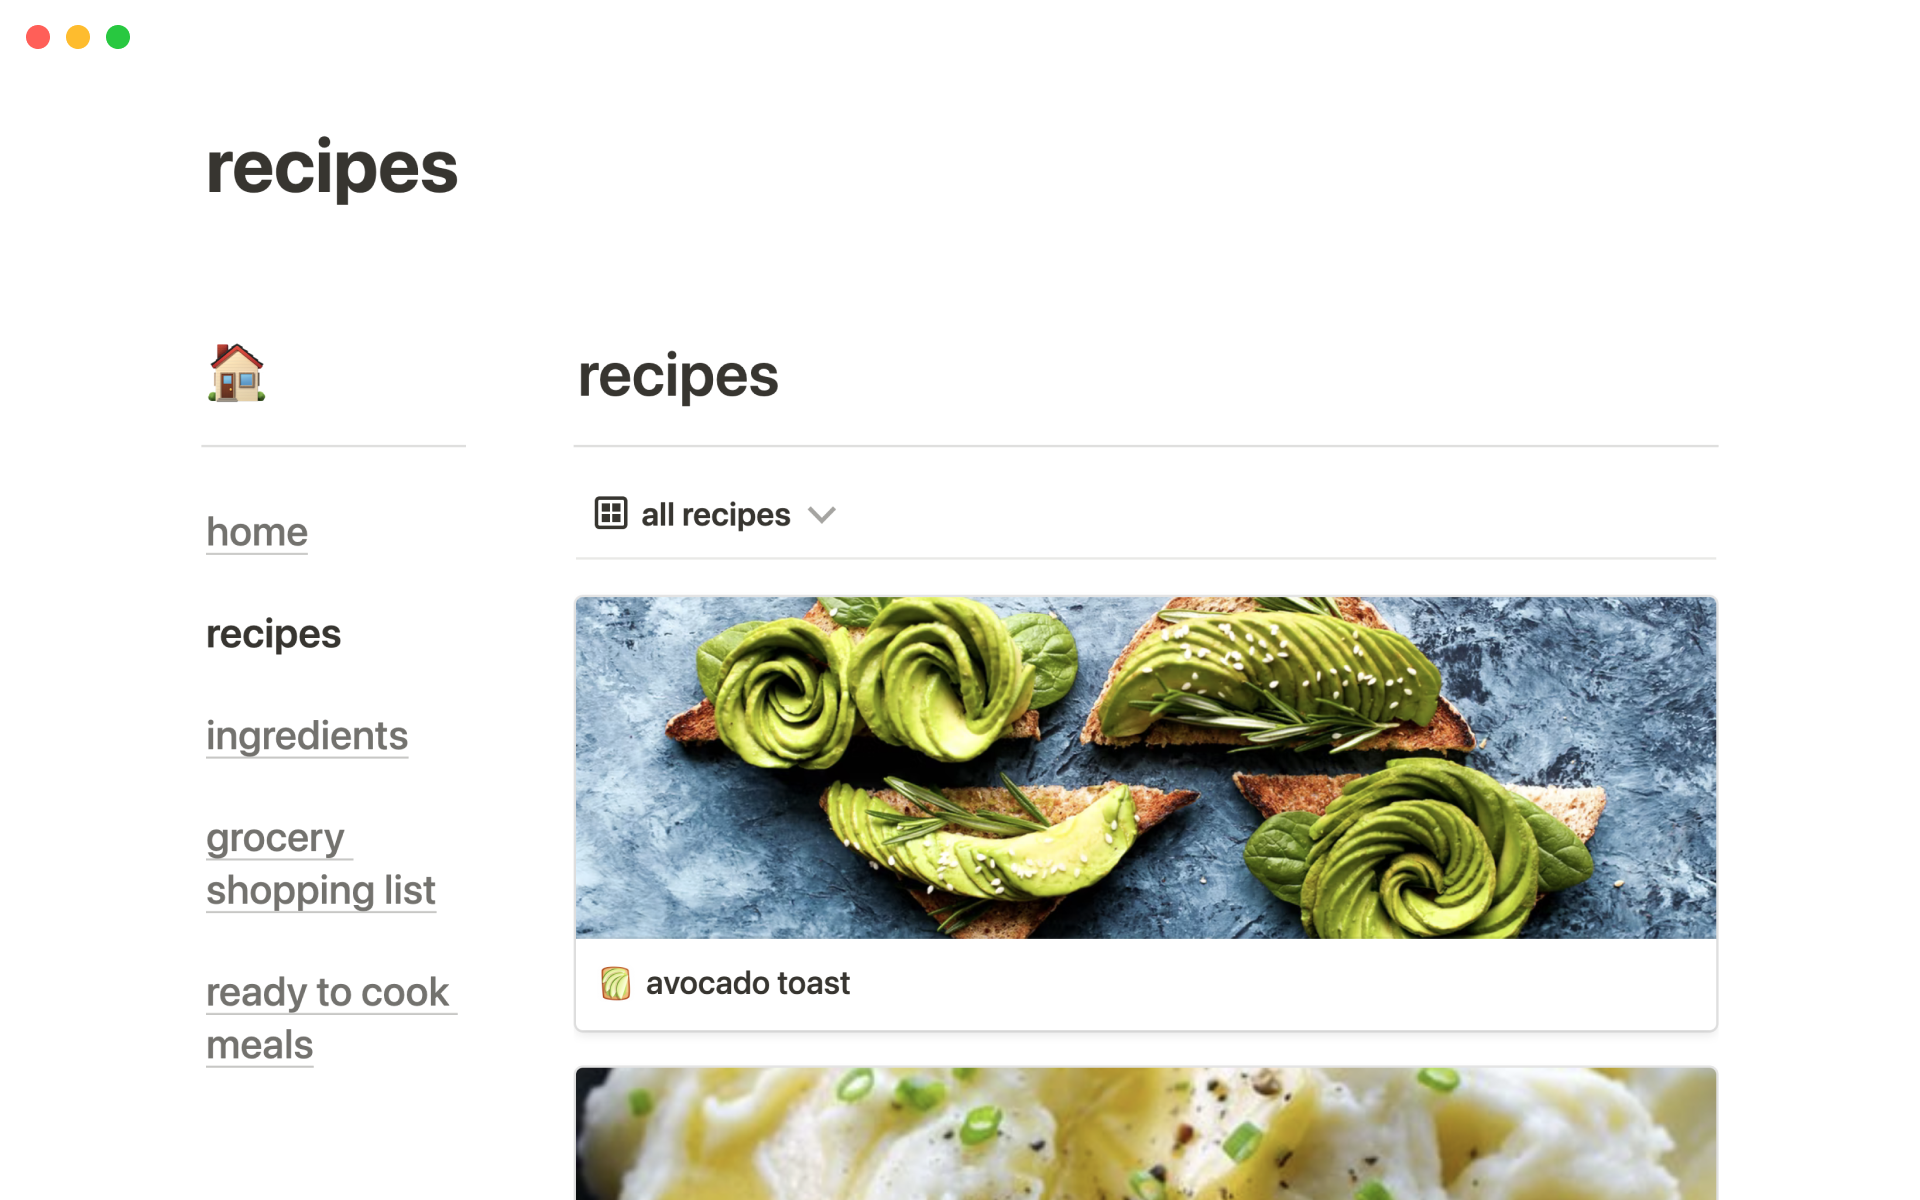This screenshot has height=1200, width=1920.
Task: Maximize the window with the green button
Action: (118, 37)
